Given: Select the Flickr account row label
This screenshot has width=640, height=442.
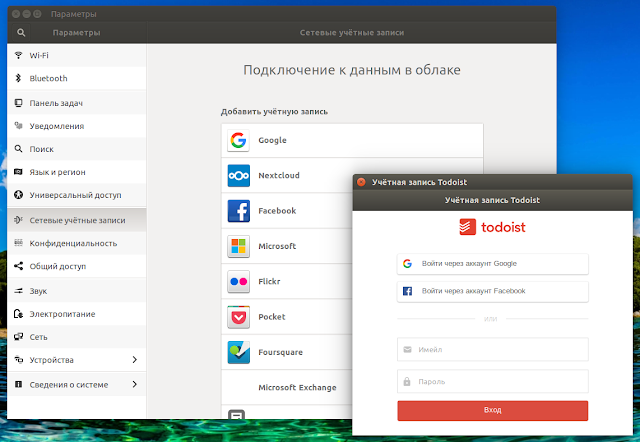Looking at the screenshot, I should 269,282.
